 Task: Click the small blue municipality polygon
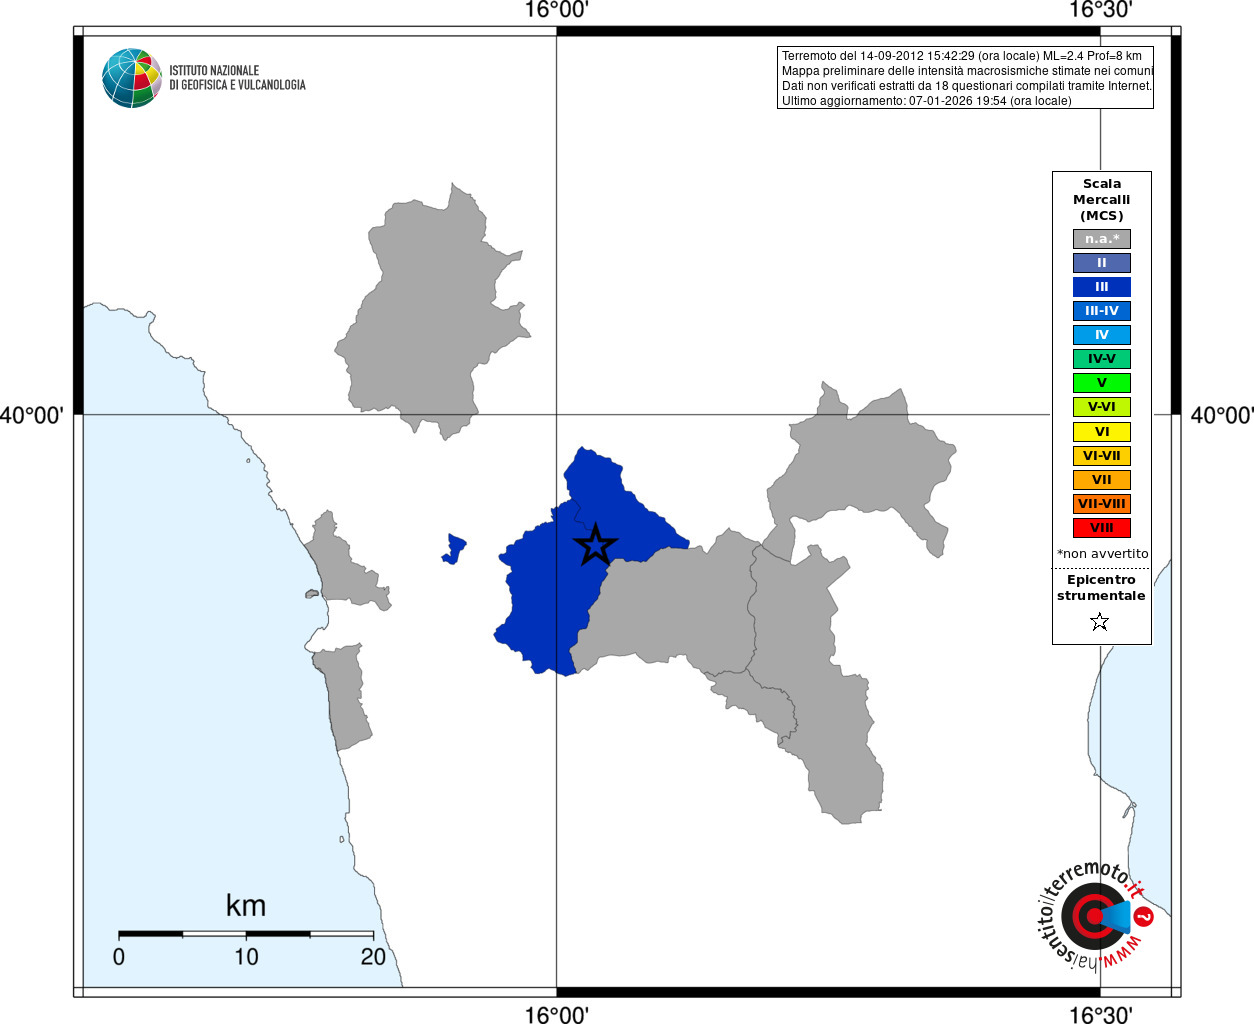pos(455,549)
